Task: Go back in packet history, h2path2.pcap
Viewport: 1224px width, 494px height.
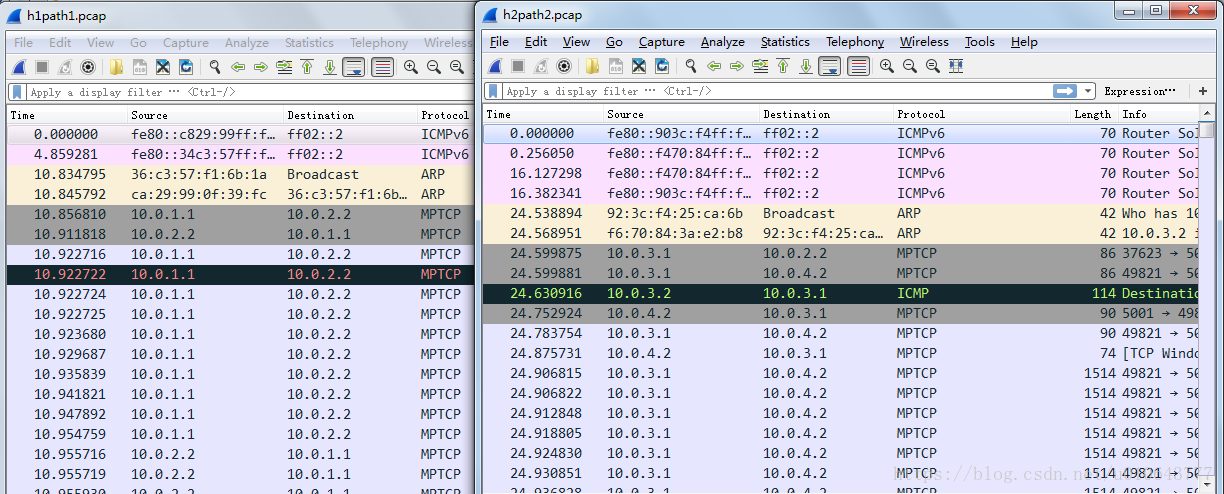Action: coord(714,66)
